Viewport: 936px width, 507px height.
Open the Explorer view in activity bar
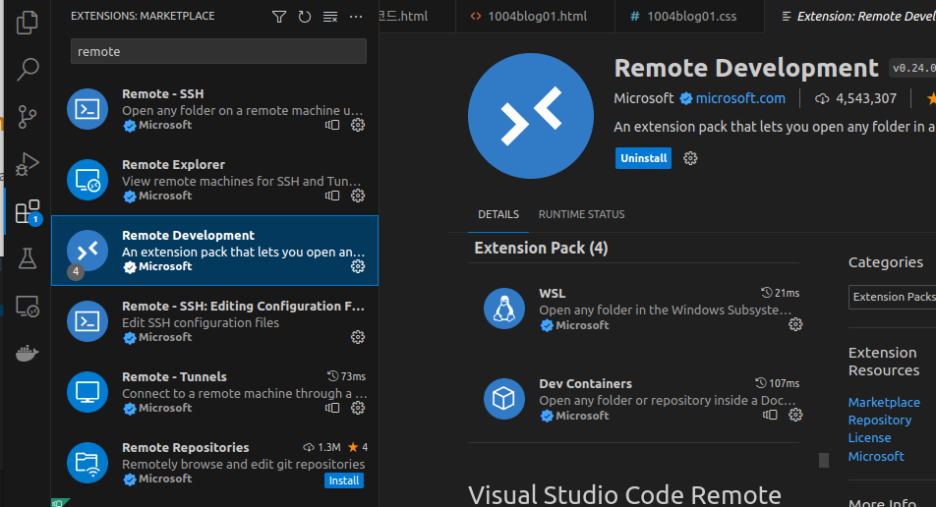[x=27, y=23]
